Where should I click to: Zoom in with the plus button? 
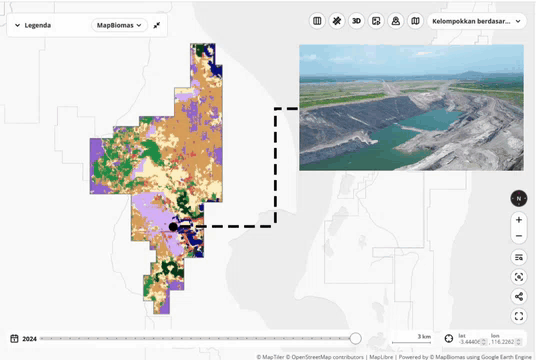[519, 220]
